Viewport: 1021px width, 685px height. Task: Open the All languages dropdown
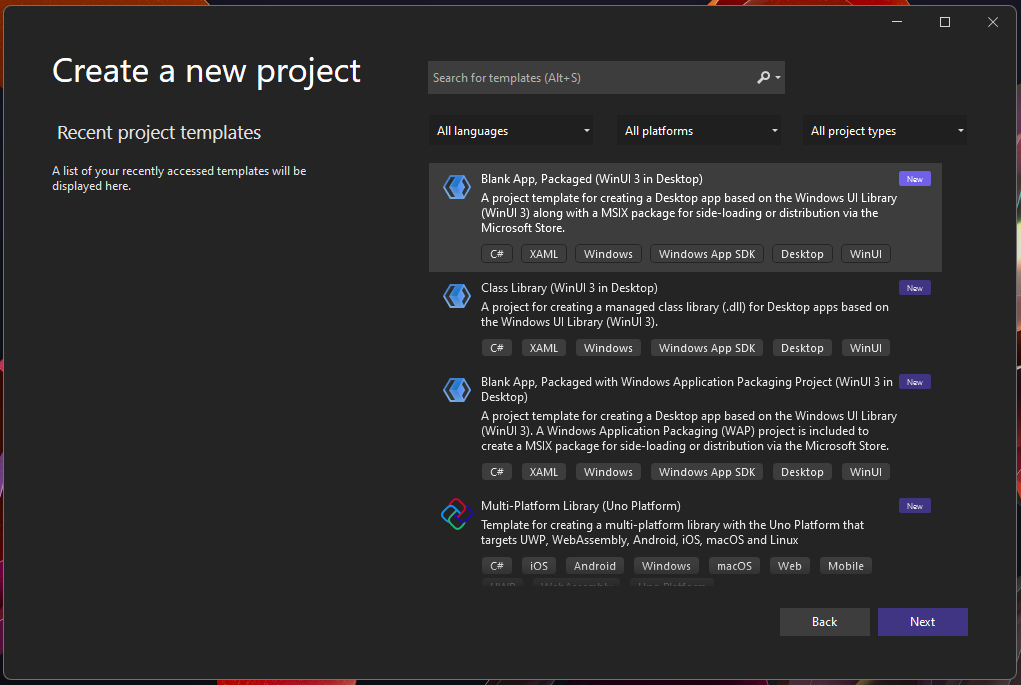[511, 131]
